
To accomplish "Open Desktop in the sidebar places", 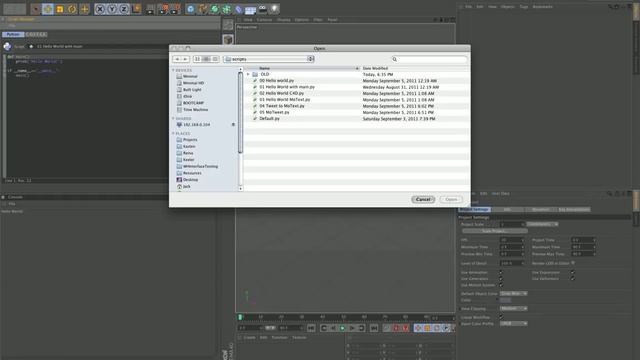I will (x=190, y=180).
